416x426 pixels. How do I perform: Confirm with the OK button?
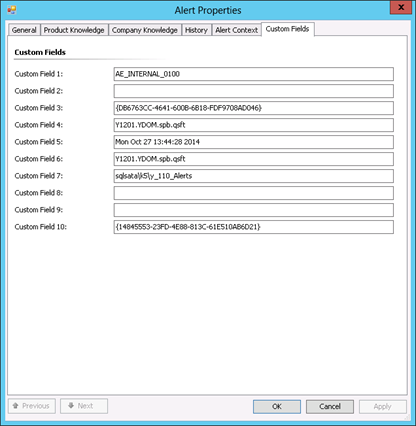[277, 407]
